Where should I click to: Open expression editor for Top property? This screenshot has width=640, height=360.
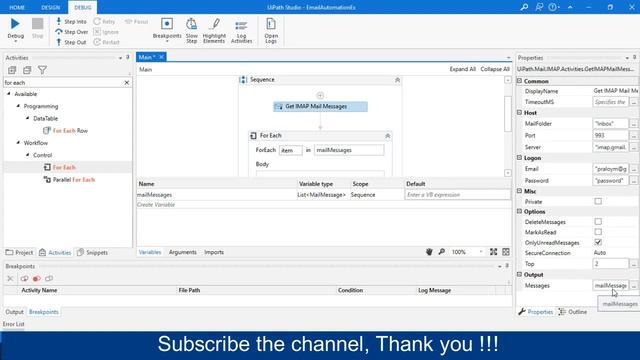633,264
